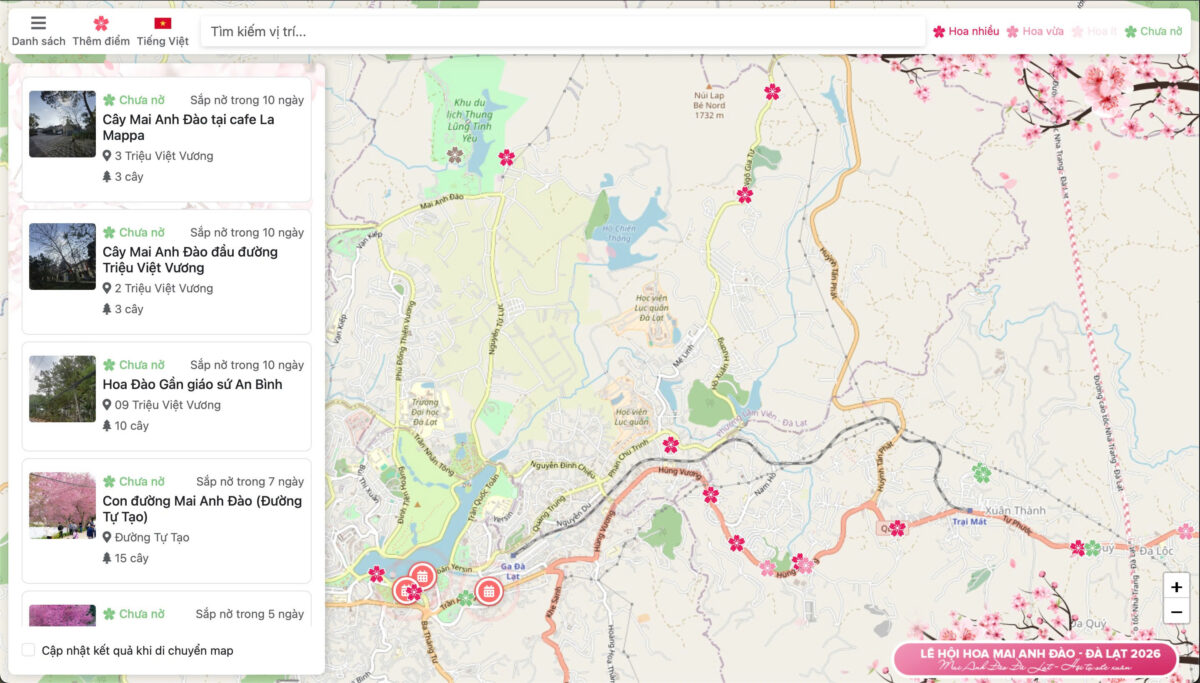
Task: Click the Tìm kiếm vị trí search field
Action: (x=560, y=32)
